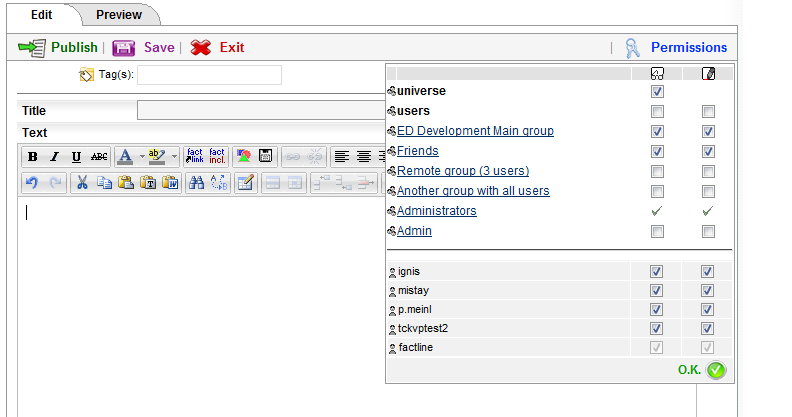
Task: Open Another group with all users link
Action: click(473, 191)
